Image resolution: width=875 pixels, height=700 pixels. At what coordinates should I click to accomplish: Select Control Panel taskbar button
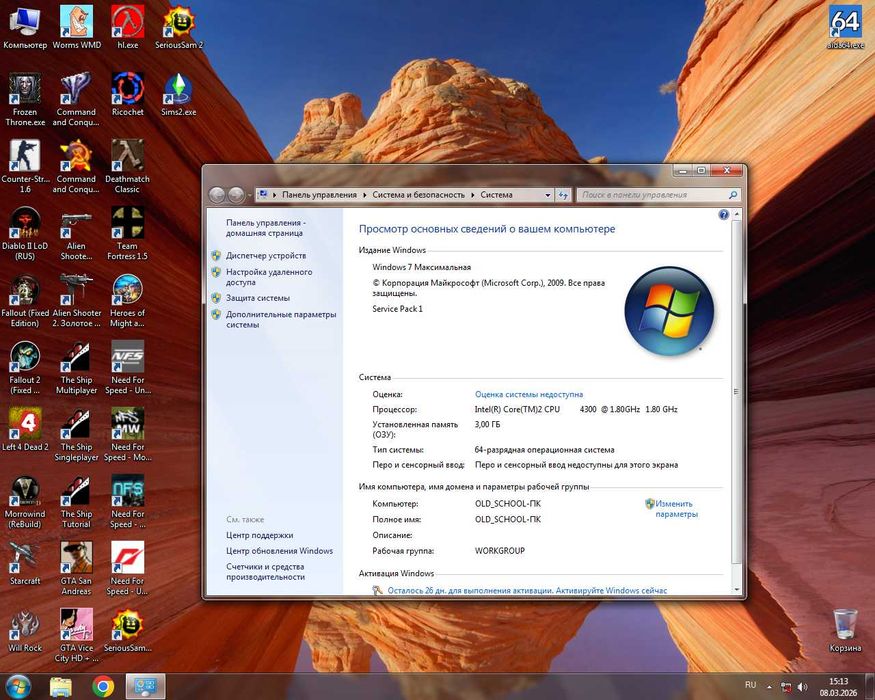145,687
